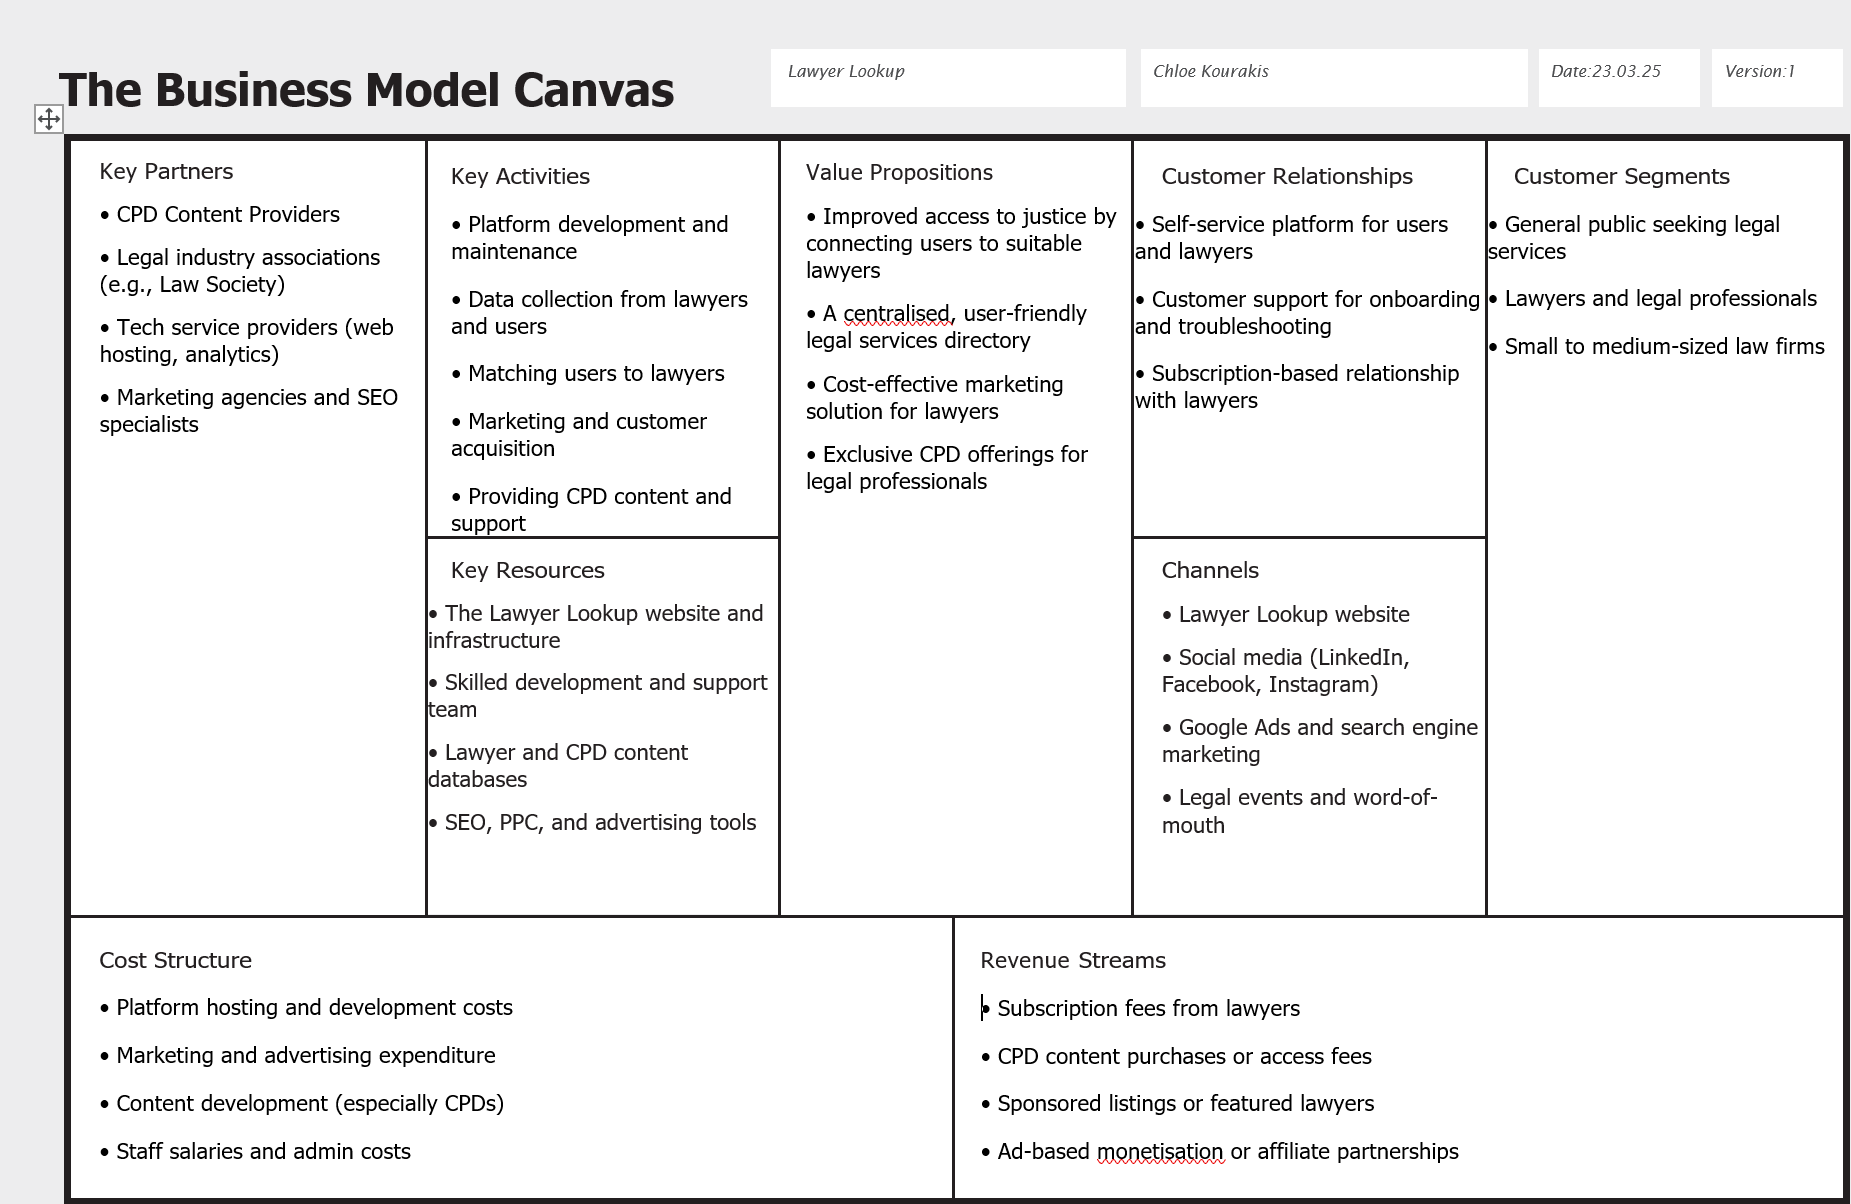Click 'Customer support for onboarding' bullet
This screenshot has width=1851, height=1204.
tap(1308, 313)
